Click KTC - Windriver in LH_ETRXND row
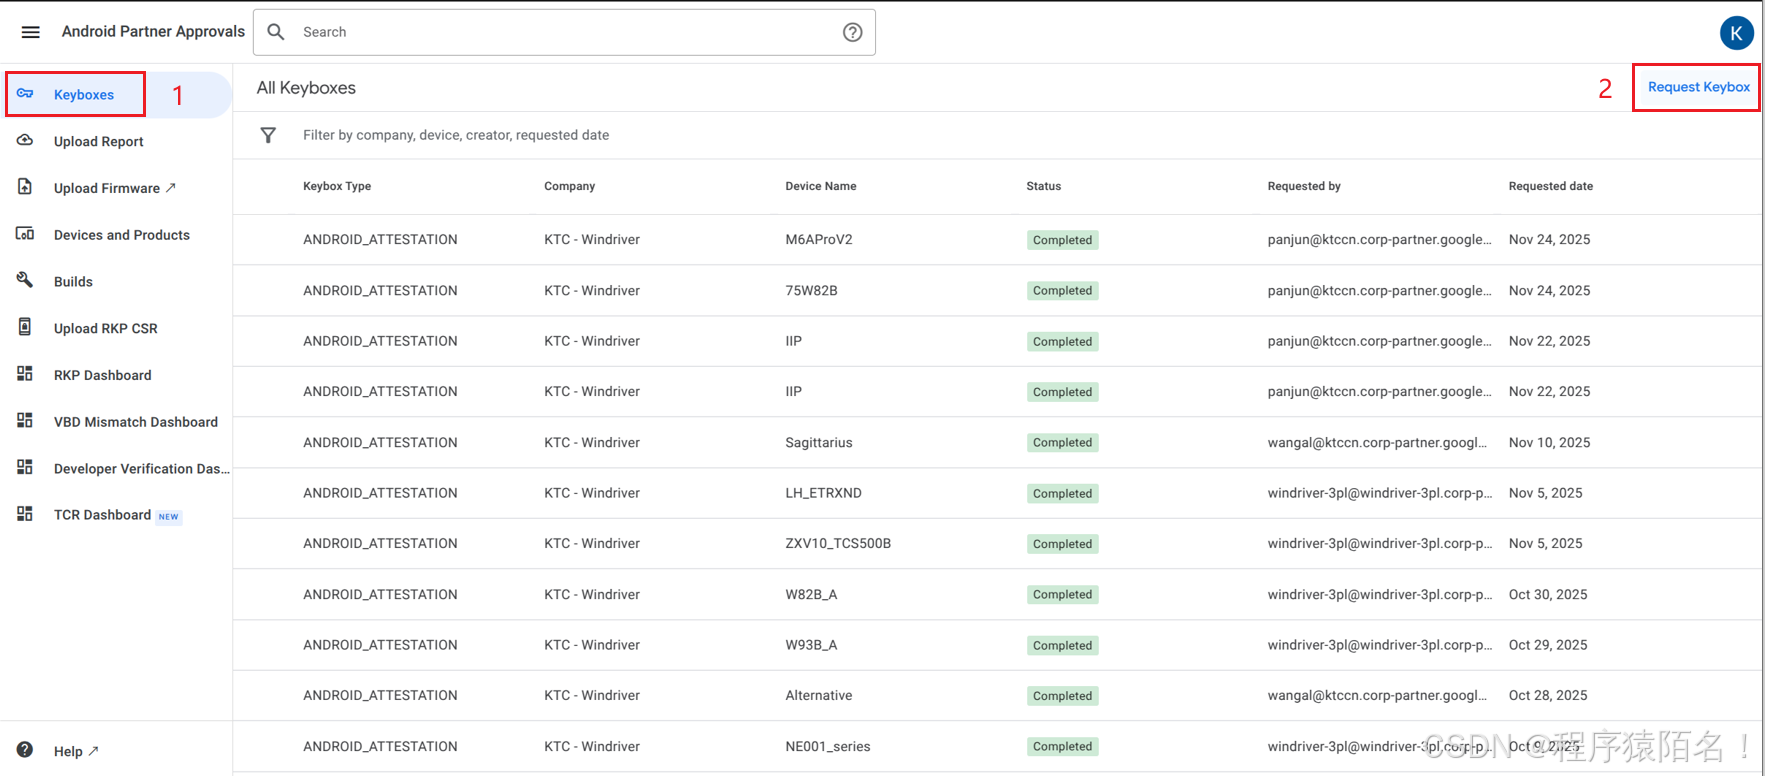 point(592,493)
